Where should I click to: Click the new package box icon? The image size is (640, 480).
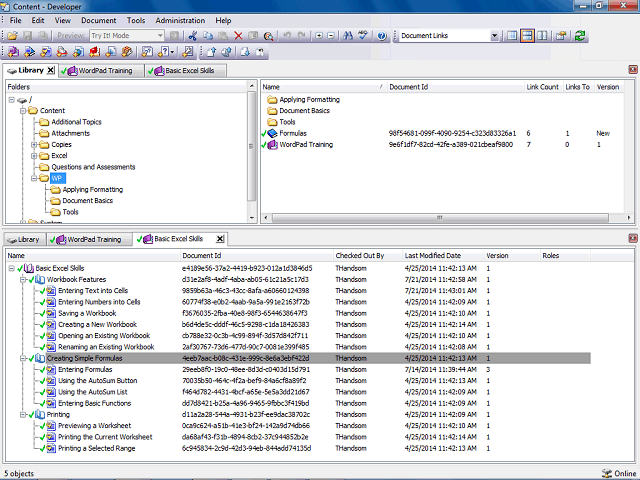click(127, 52)
